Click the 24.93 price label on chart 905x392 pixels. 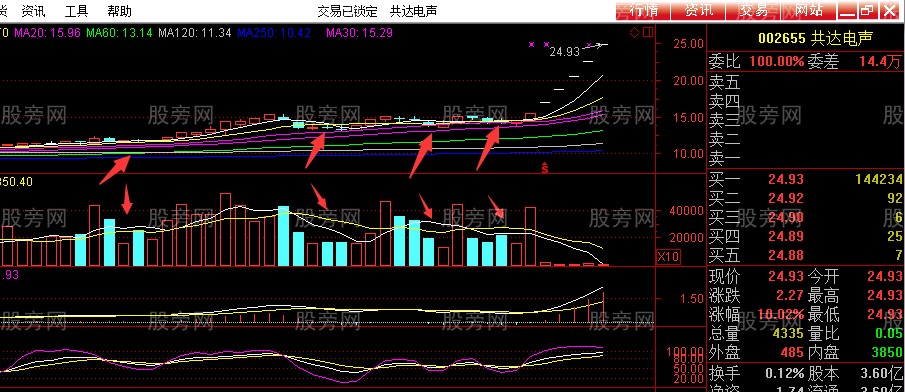click(x=564, y=52)
